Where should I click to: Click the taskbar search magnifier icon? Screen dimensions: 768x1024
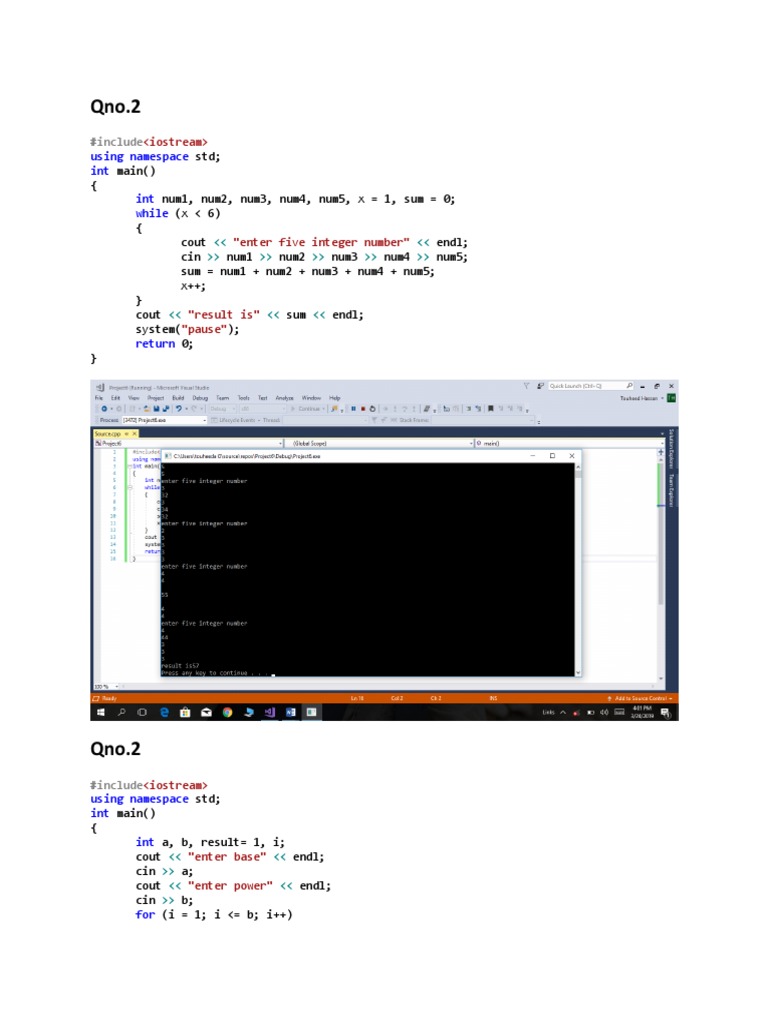tap(122, 713)
